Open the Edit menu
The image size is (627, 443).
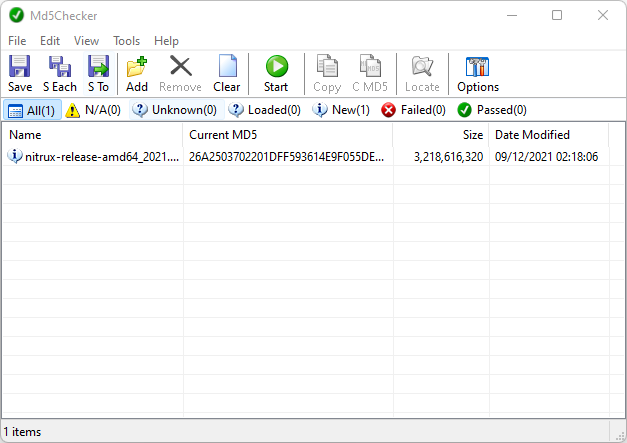(50, 41)
